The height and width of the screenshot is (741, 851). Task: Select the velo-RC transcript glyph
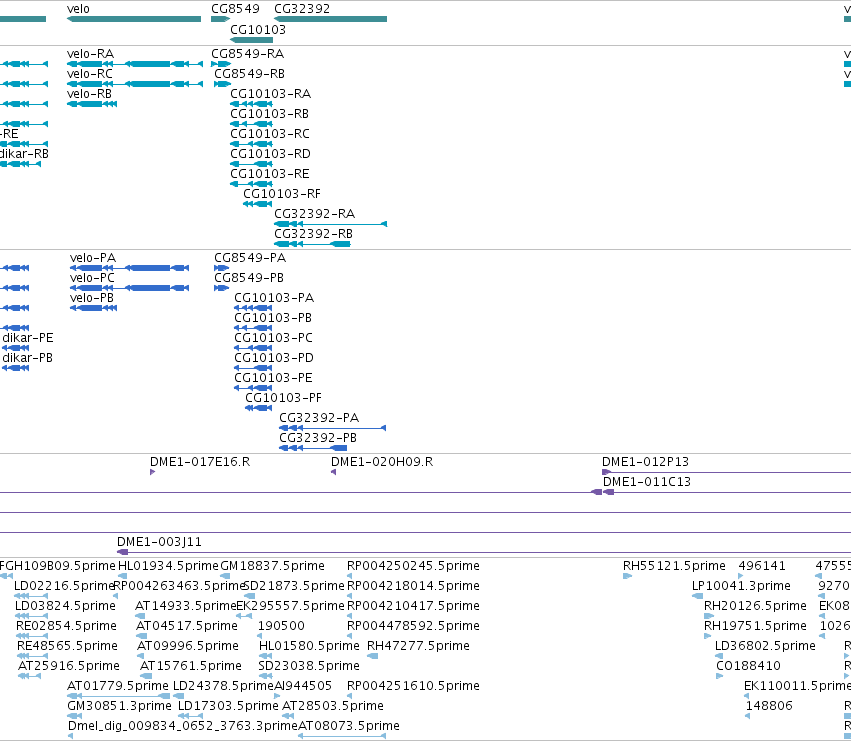pyautogui.click(x=135, y=84)
